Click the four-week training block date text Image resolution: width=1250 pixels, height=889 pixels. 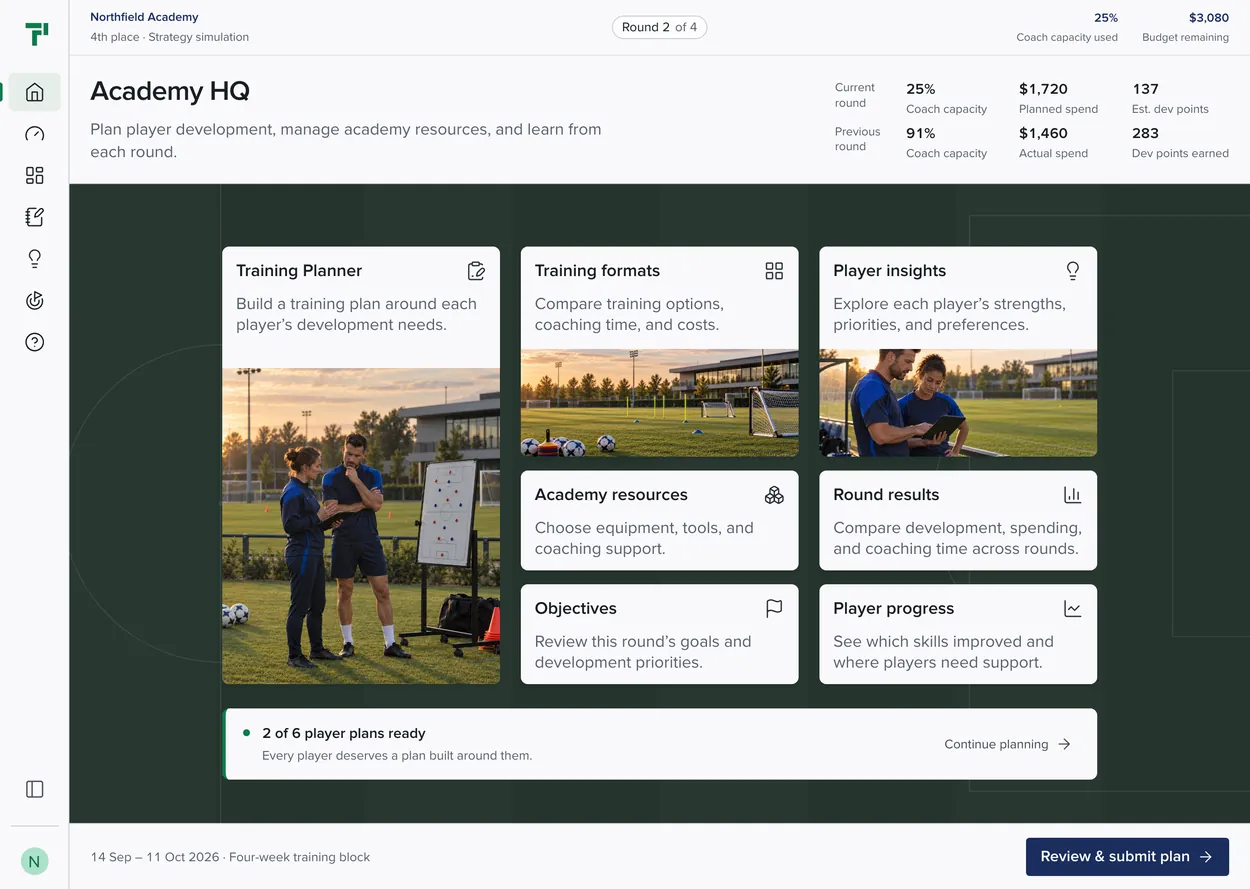(x=230, y=857)
